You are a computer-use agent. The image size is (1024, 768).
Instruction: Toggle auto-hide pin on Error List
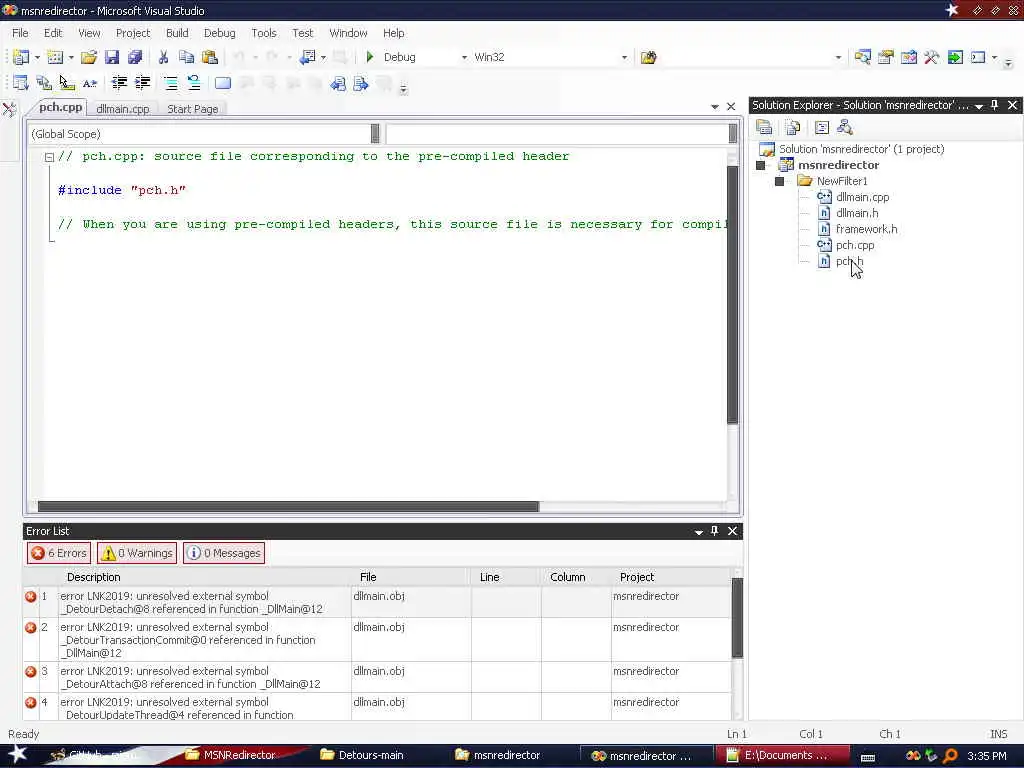tap(714, 531)
